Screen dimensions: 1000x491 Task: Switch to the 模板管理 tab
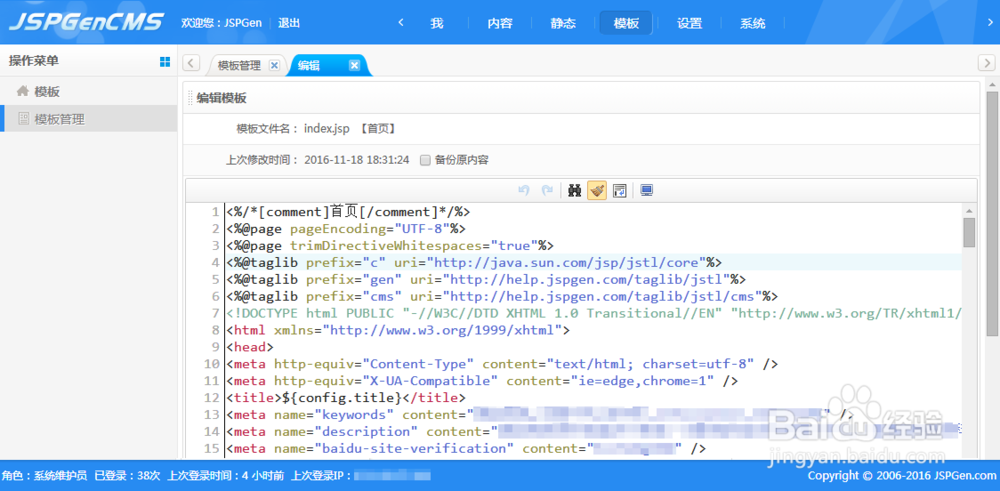(240, 65)
